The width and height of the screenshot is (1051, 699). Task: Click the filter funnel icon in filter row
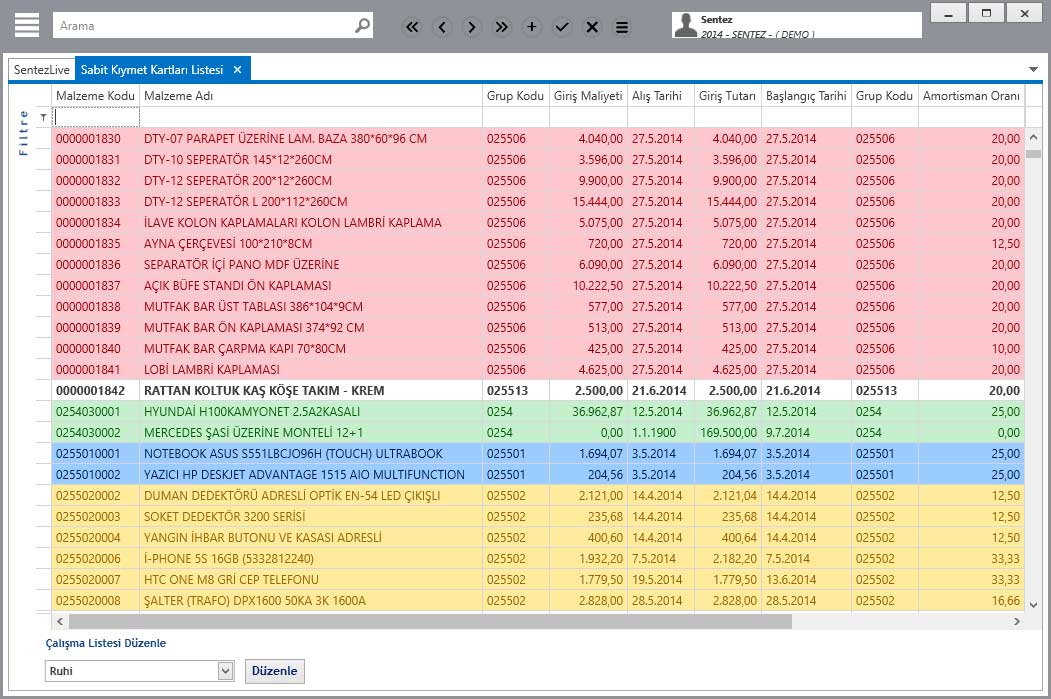coord(44,118)
